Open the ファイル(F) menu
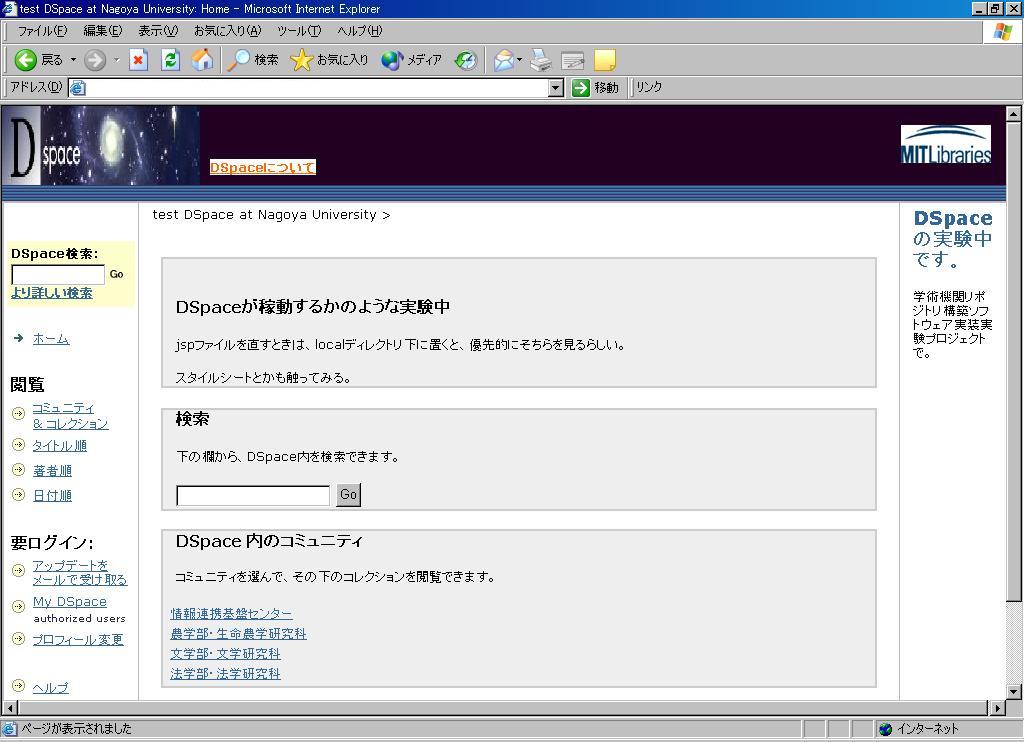Image resolution: width=1024 pixels, height=742 pixels. click(x=42, y=31)
